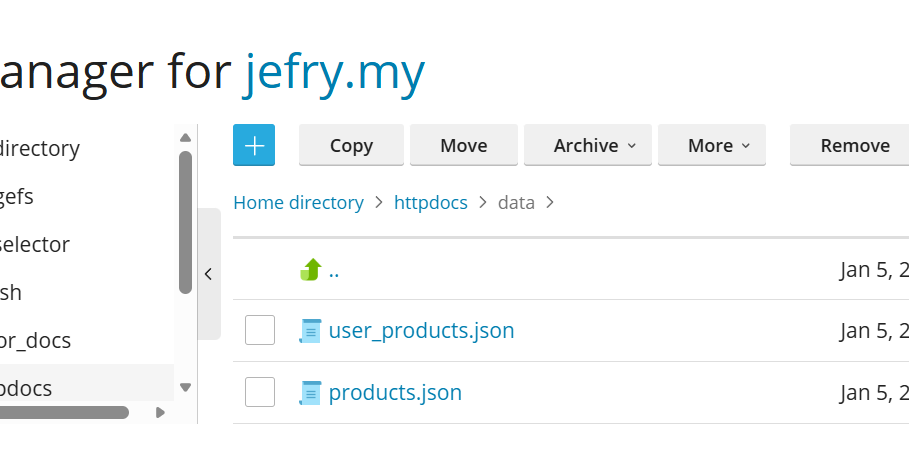Click the sidebar vertical scrollbar thumb
Screen dimensions: 909x460
(x=185, y=222)
